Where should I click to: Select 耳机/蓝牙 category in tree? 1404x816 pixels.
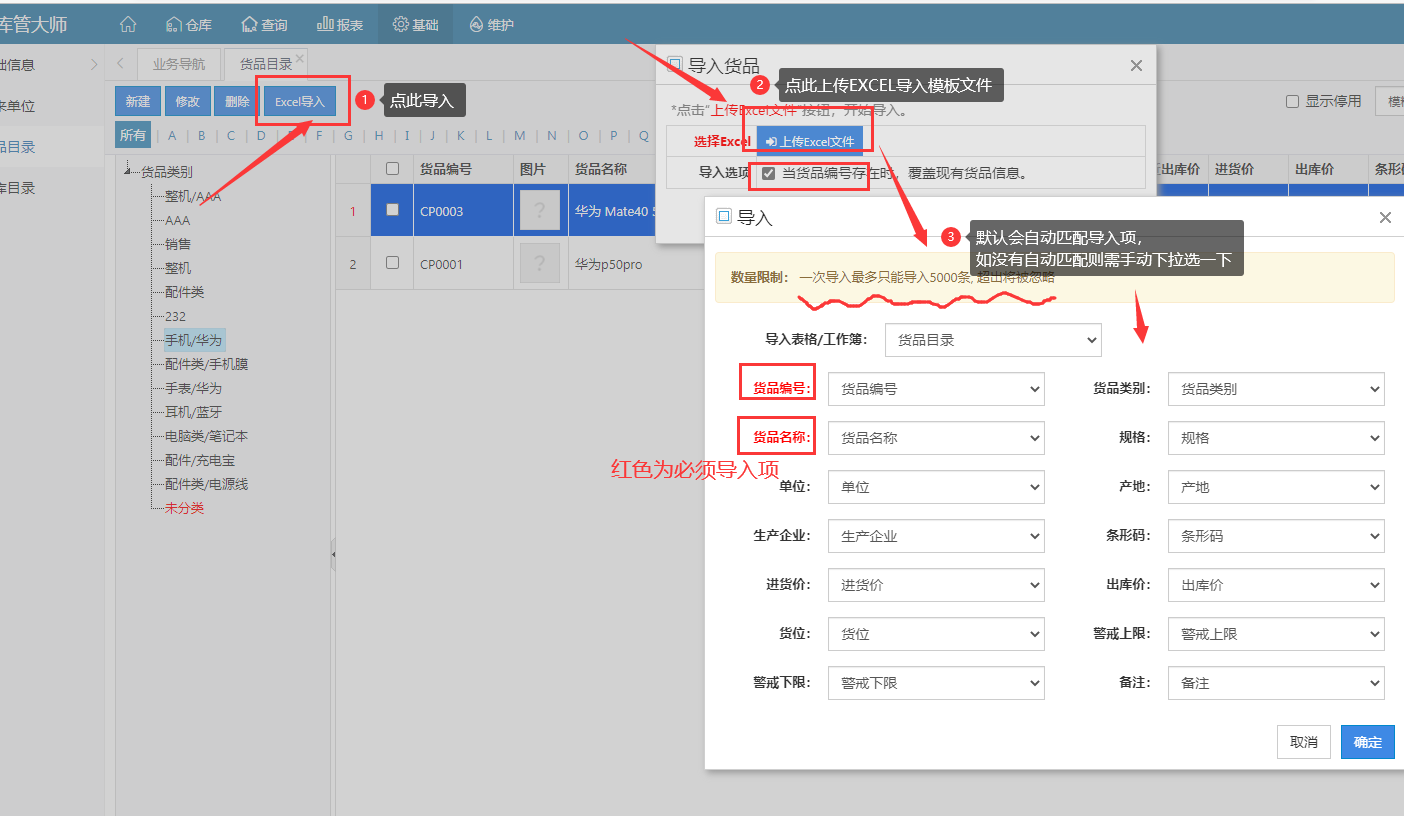(x=193, y=412)
